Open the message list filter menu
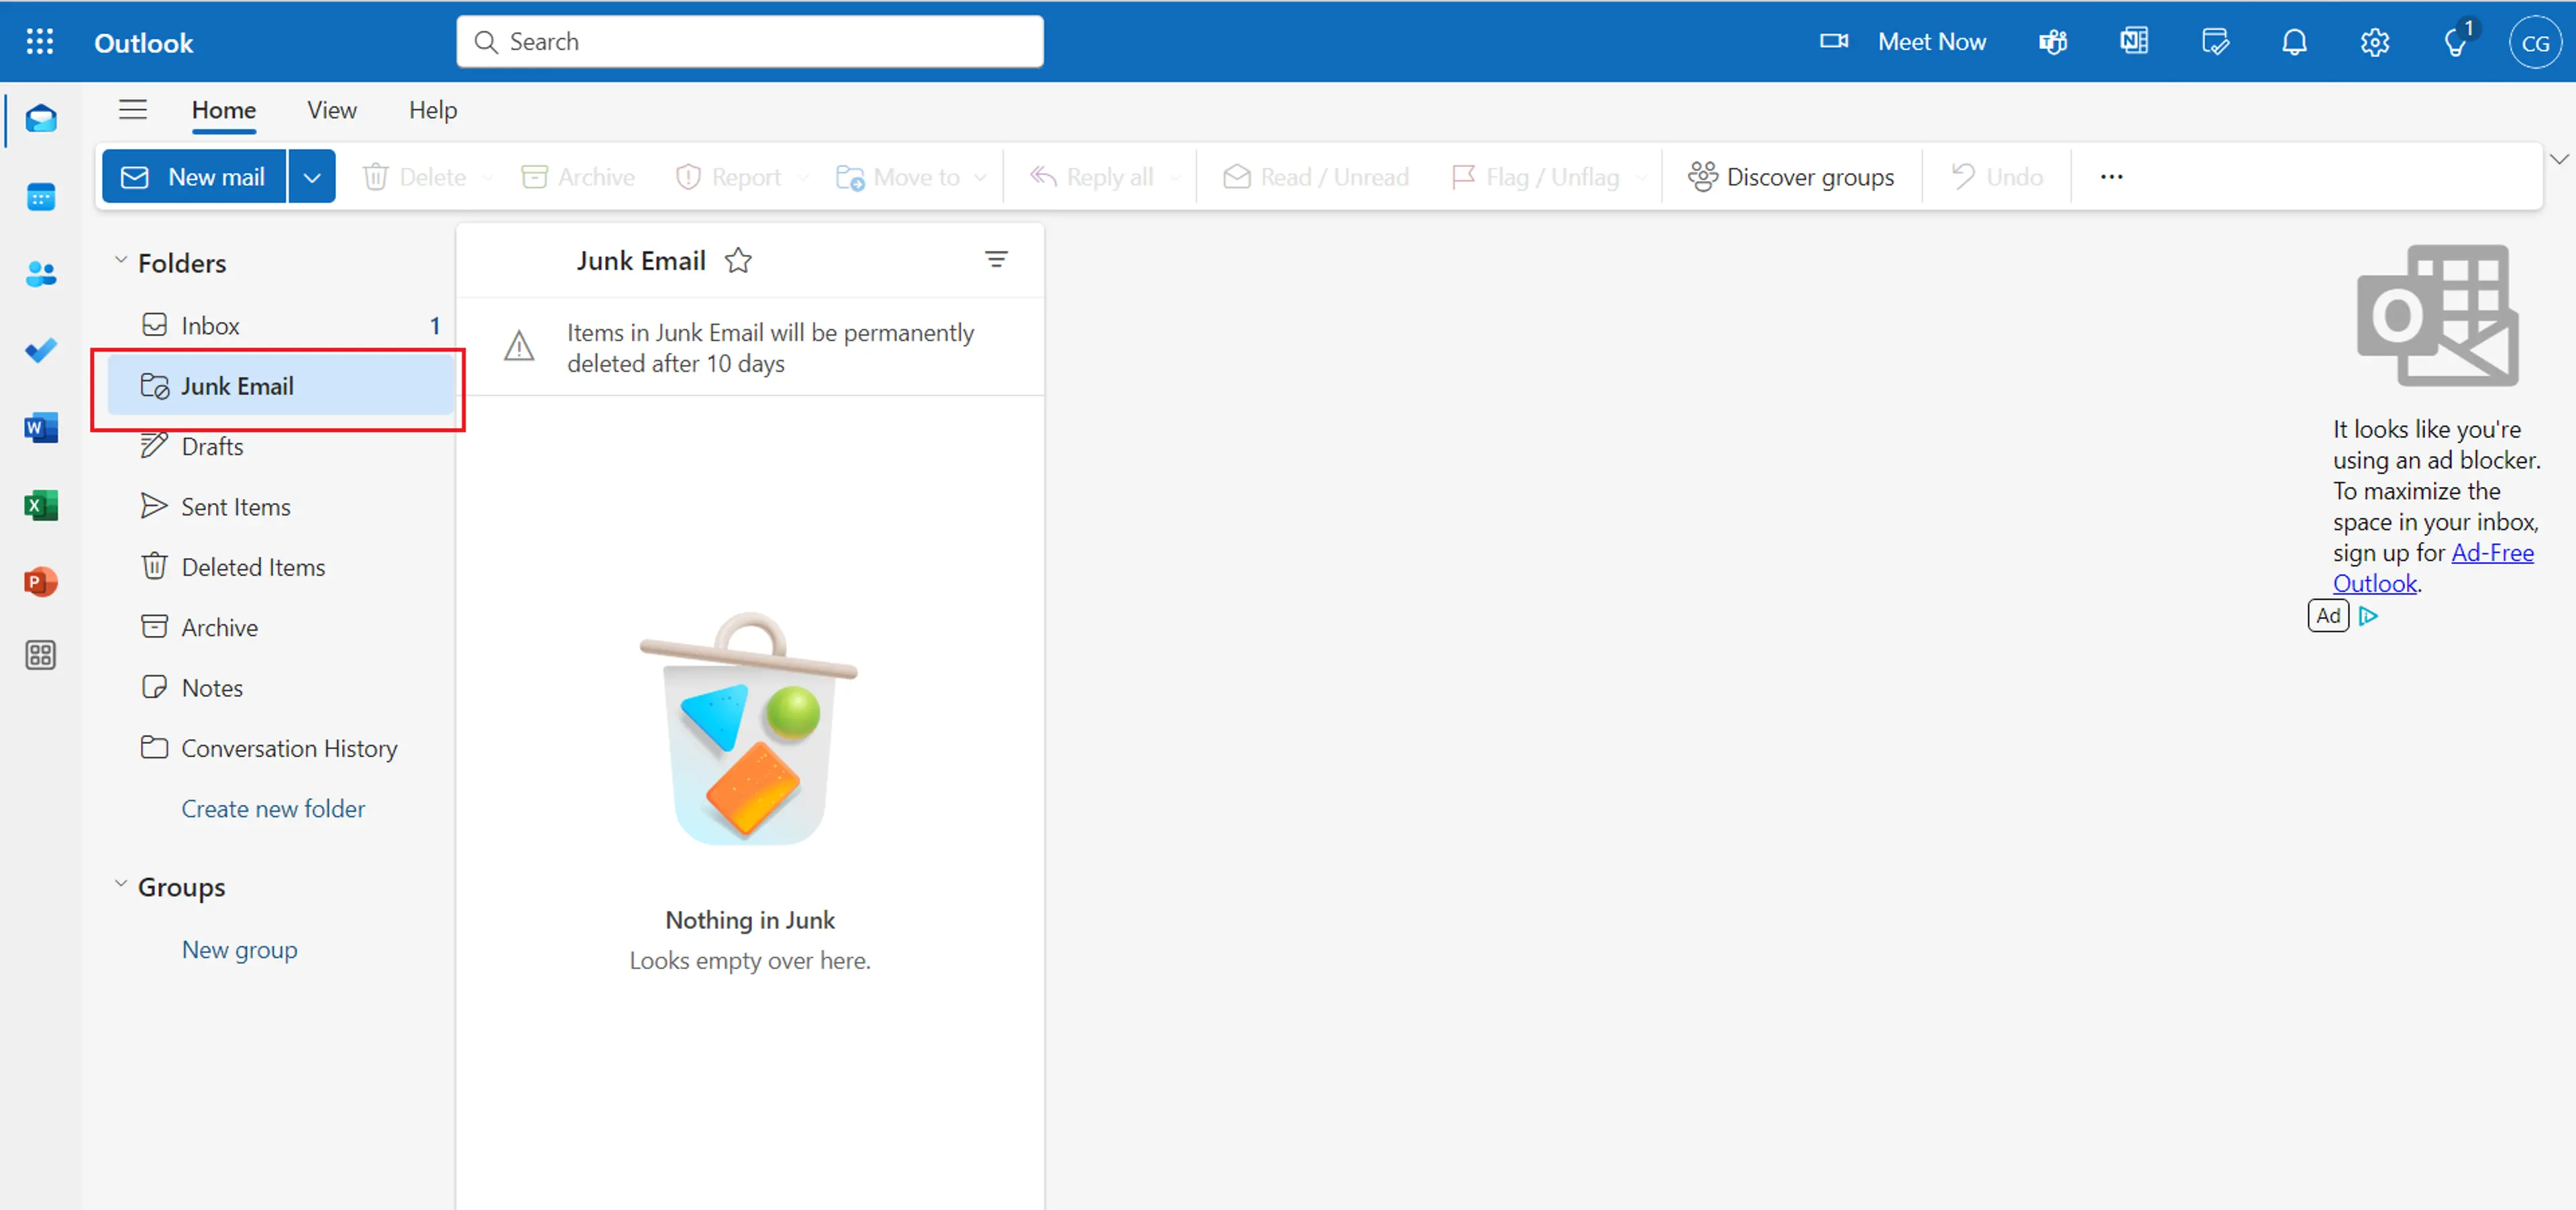The height and width of the screenshot is (1210, 2576). 995,260
